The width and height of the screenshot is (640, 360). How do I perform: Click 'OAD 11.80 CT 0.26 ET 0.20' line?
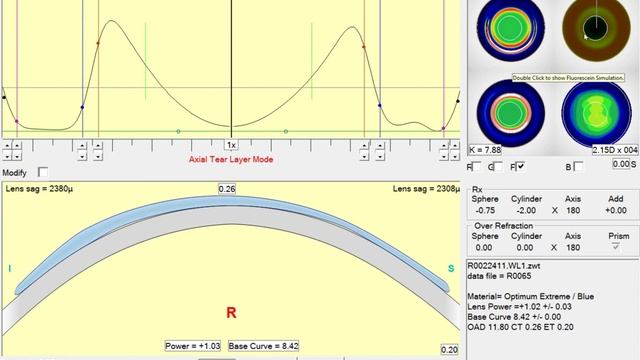pos(520,327)
